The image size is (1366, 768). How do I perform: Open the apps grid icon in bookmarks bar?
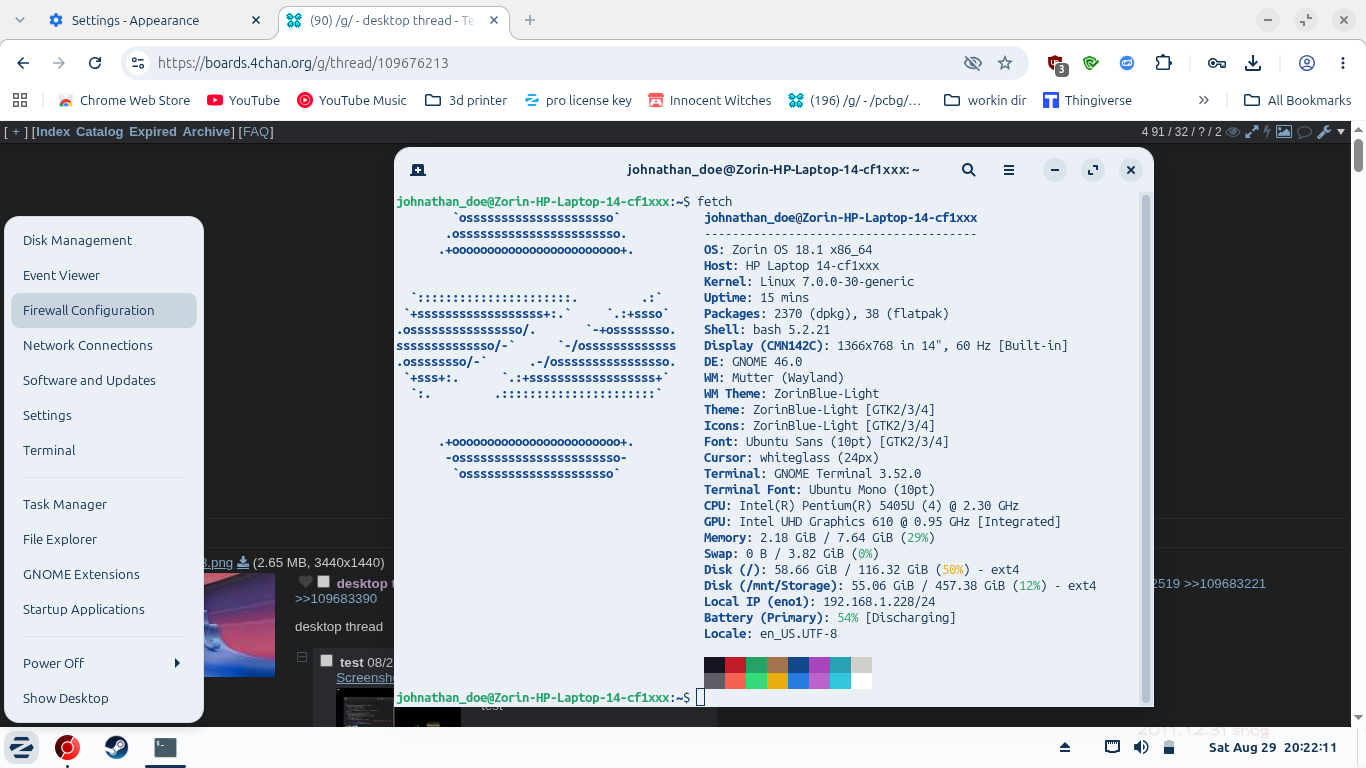tap(19, 100)
